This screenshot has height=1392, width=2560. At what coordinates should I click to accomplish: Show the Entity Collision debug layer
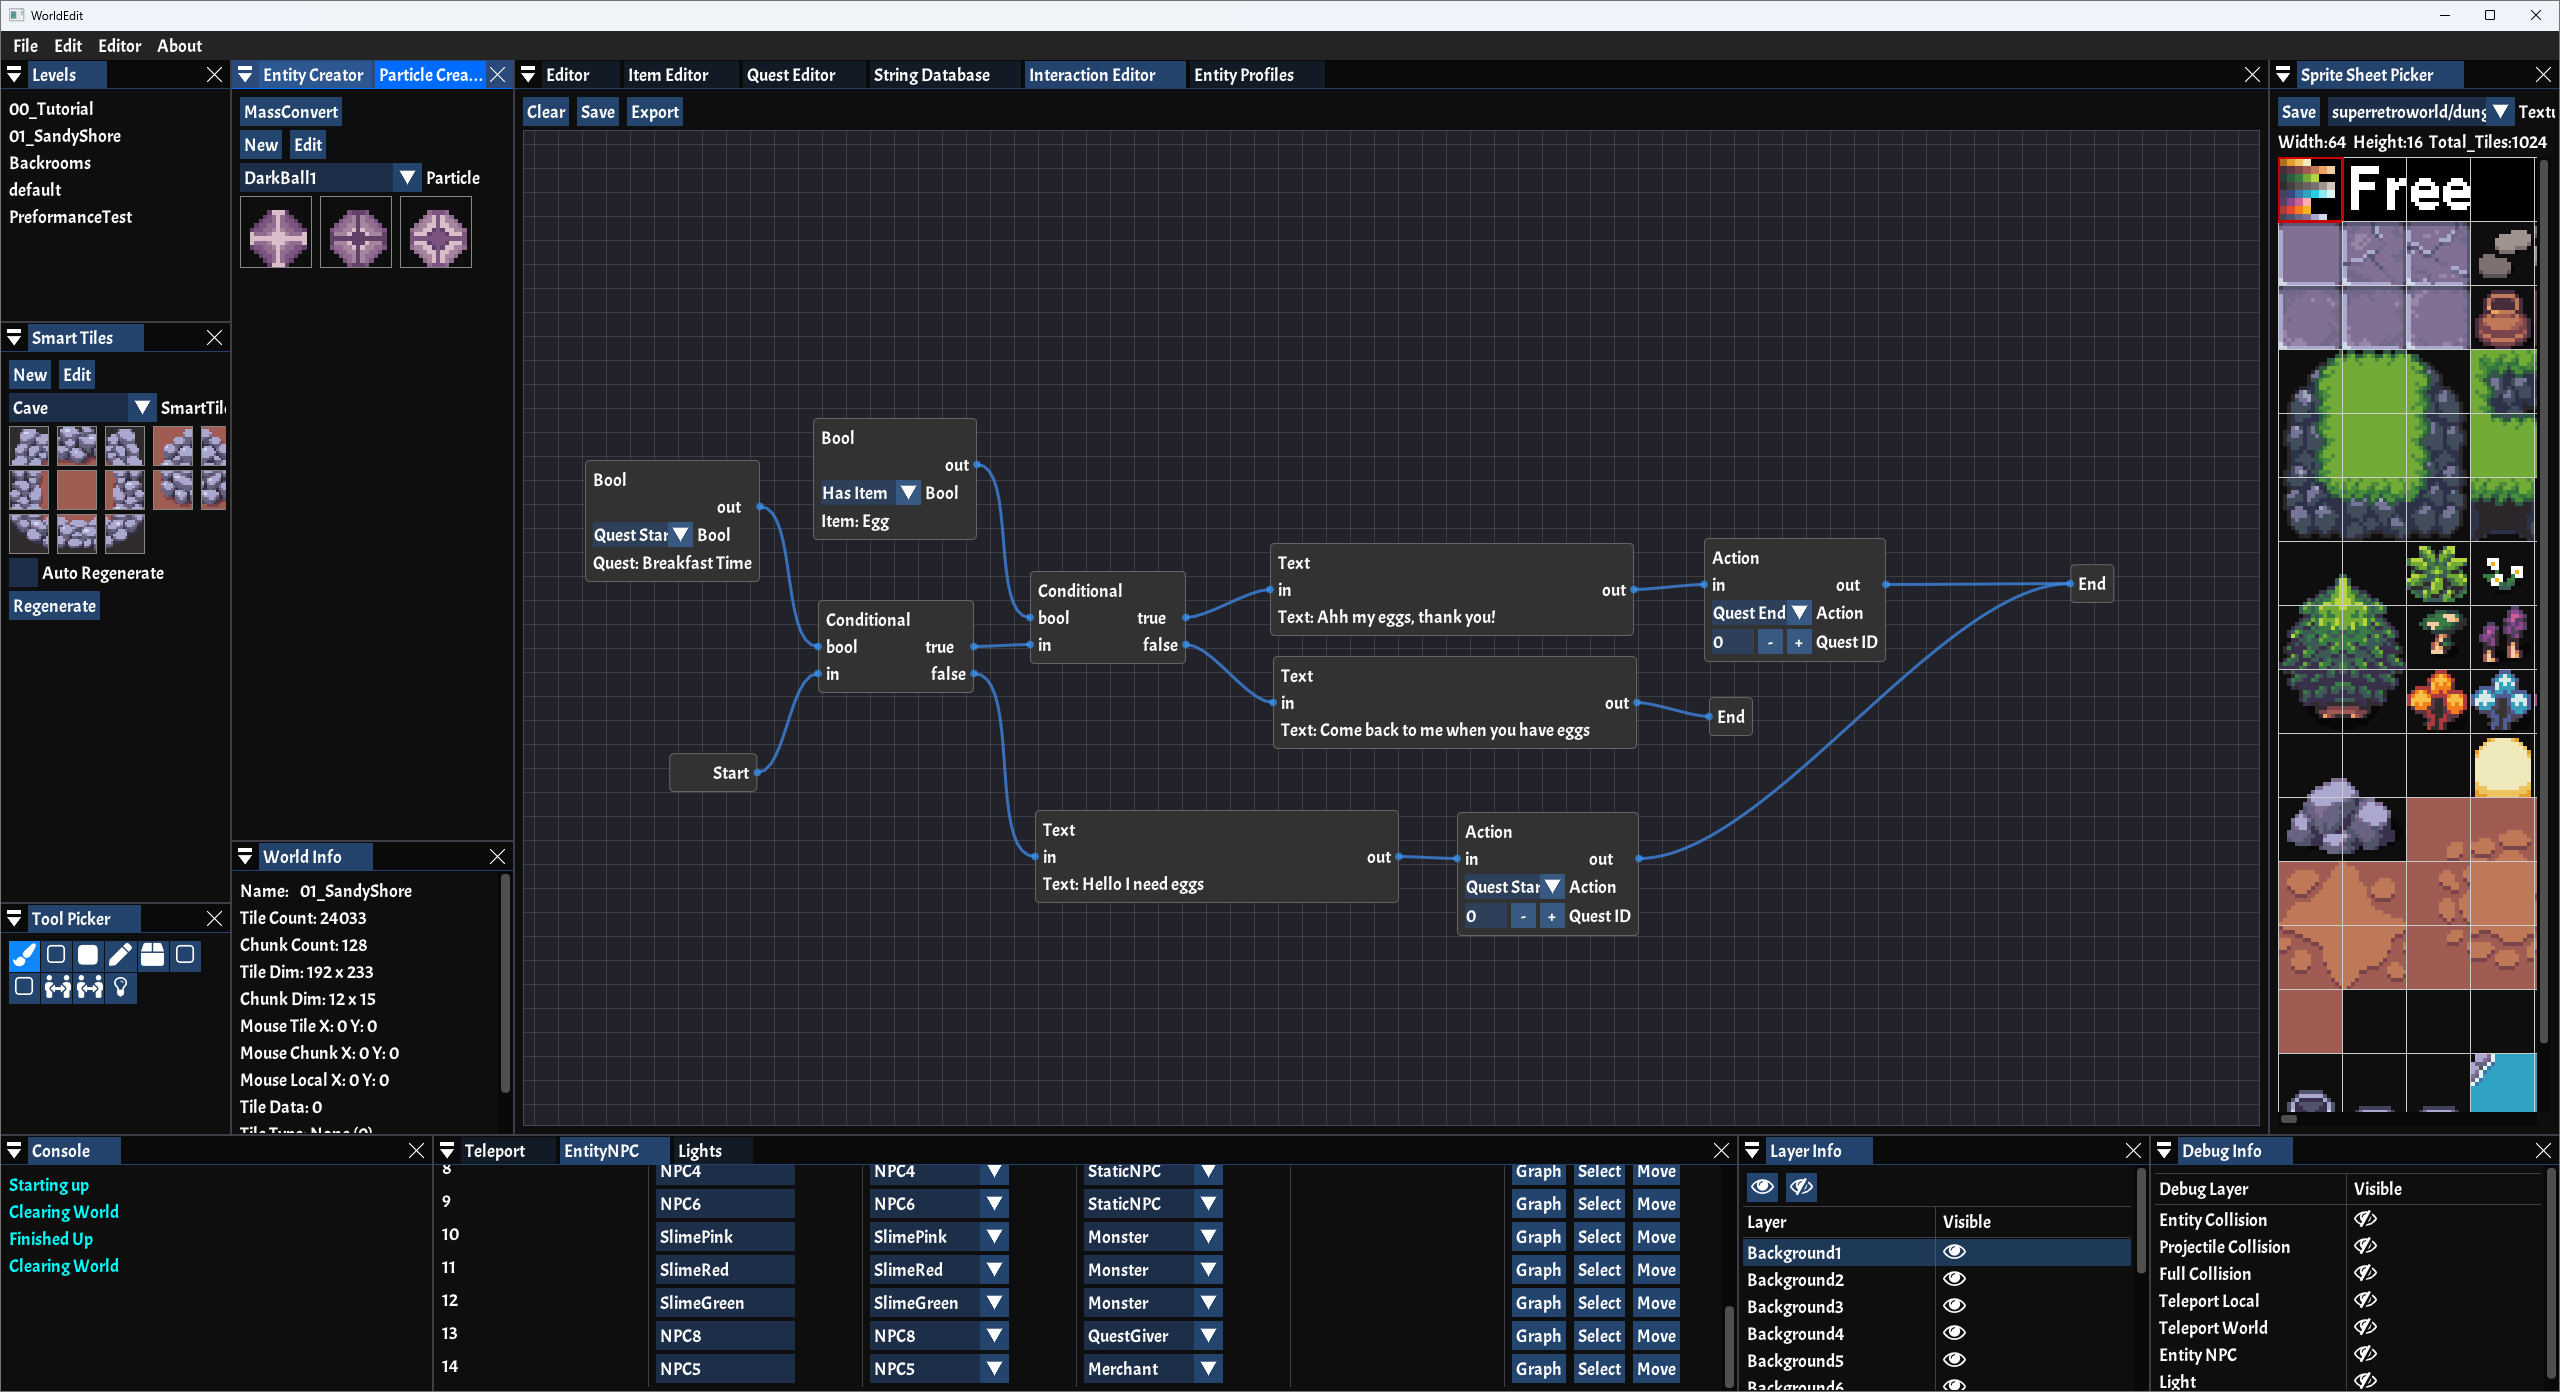2366,1220
